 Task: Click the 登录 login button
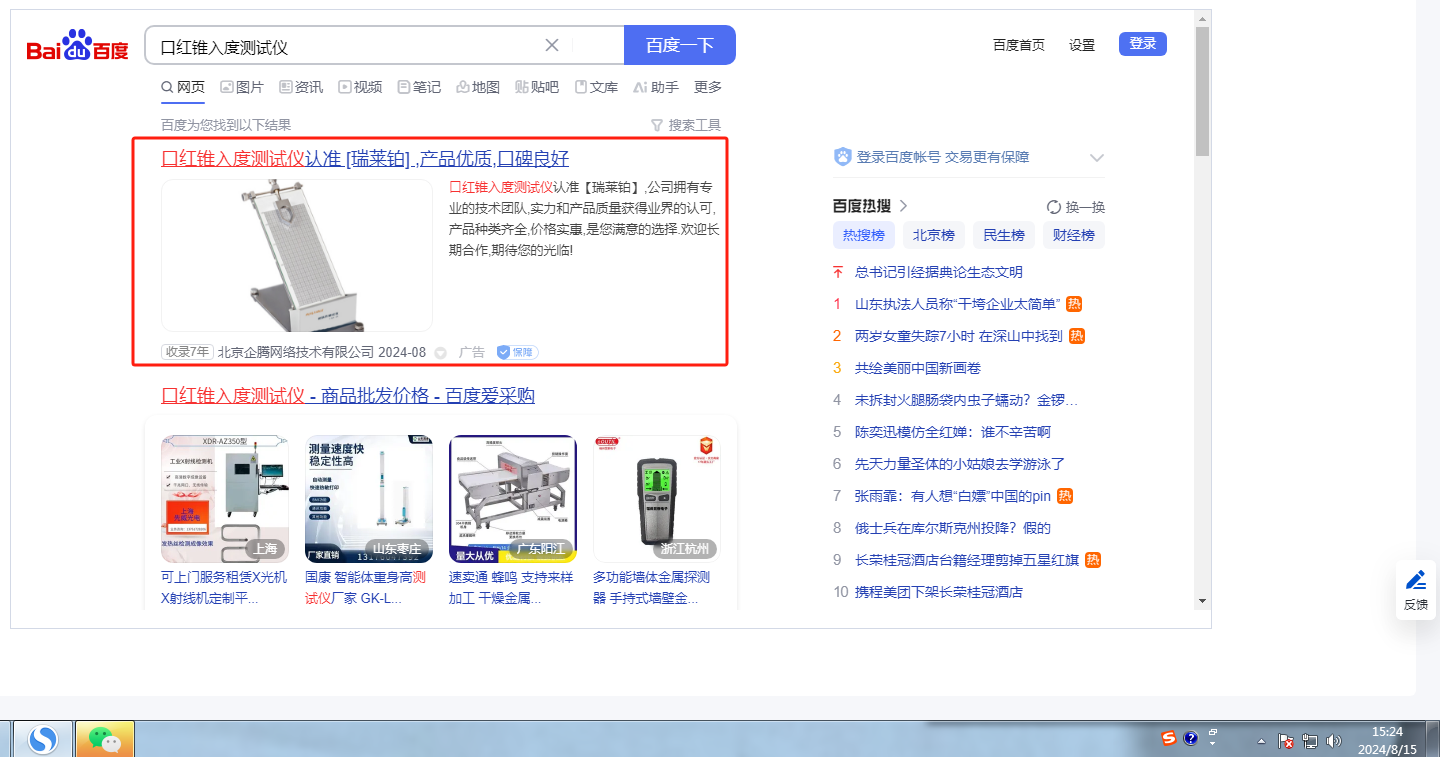point(1143,44)
